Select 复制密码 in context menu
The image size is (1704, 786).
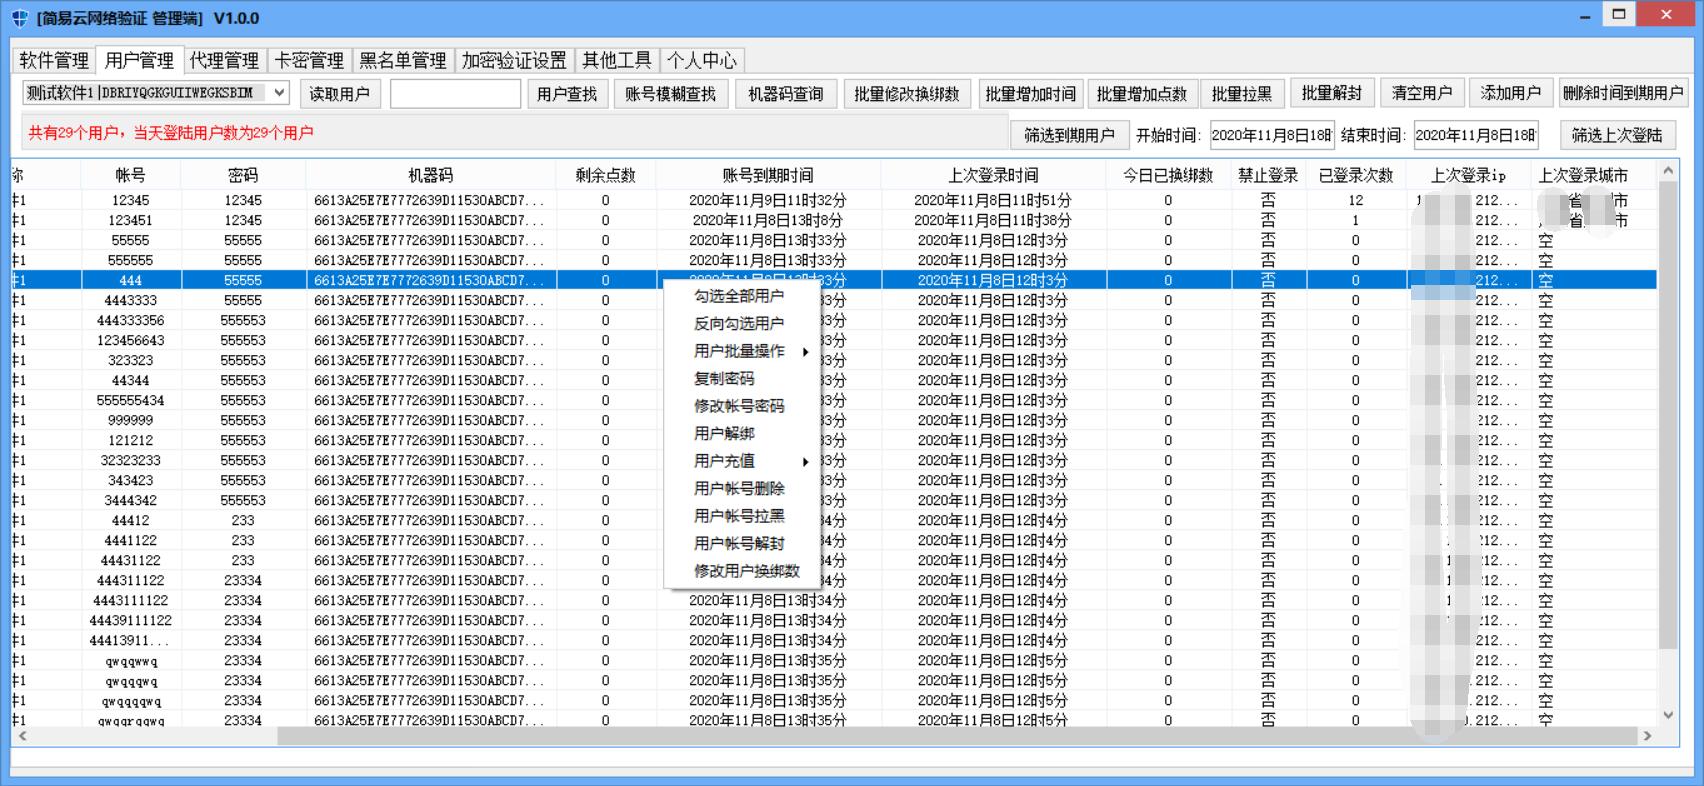[724, 379]
